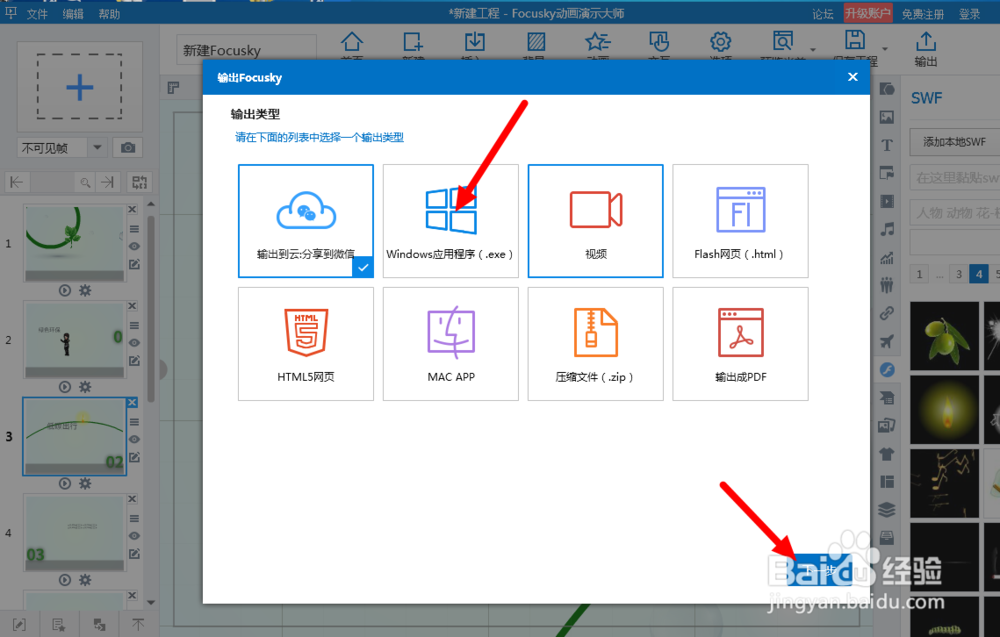Click the 输出 export toolbar icon

925,48
